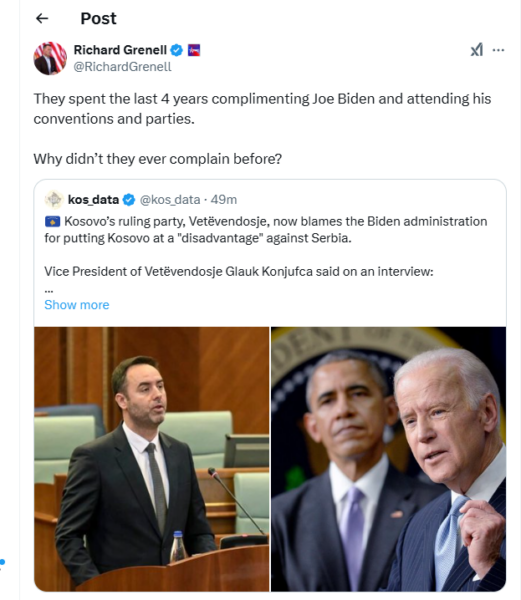The height and width of the screenshot is (600, 521).
Task: Open the 49m timestamp of quoted post
Action: (x=224, y=199)
